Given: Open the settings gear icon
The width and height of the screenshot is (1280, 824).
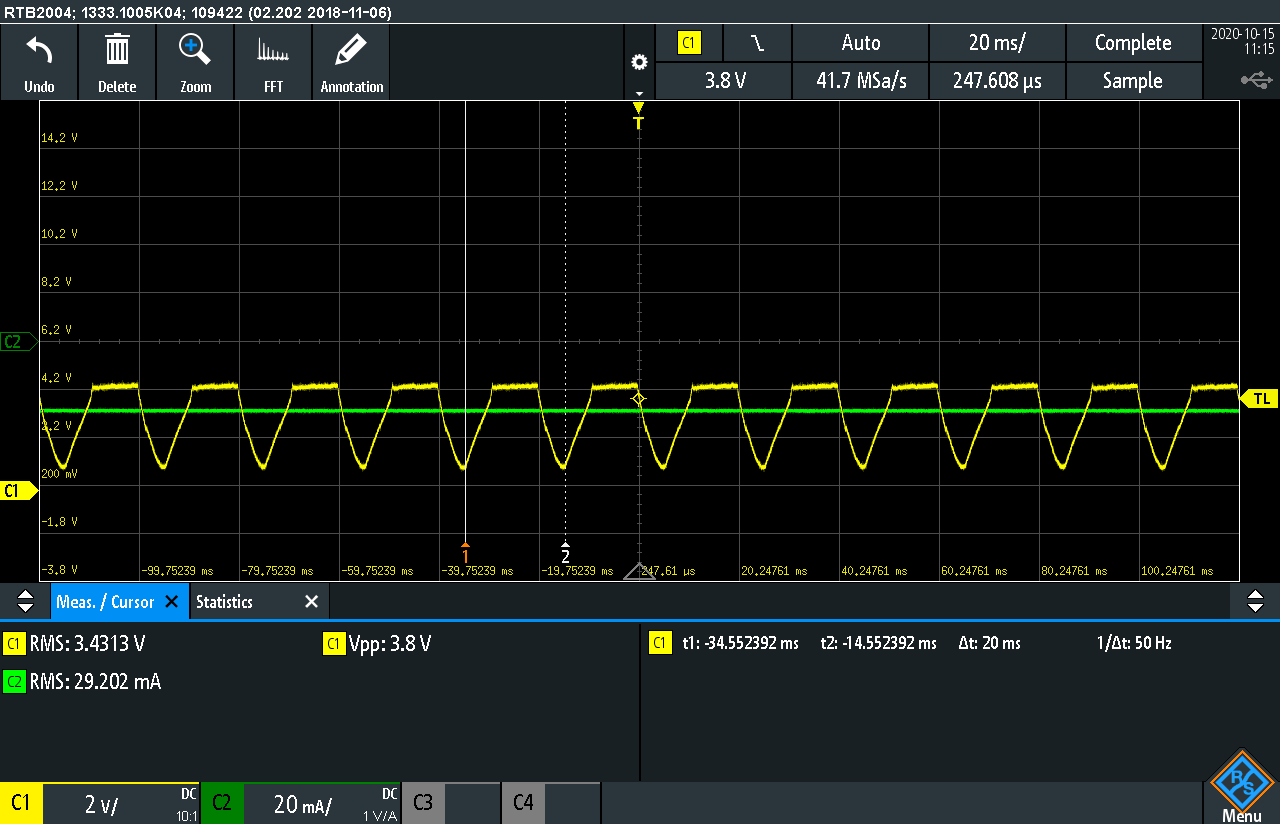Looking at the screenshot, I should click(639, 62).
